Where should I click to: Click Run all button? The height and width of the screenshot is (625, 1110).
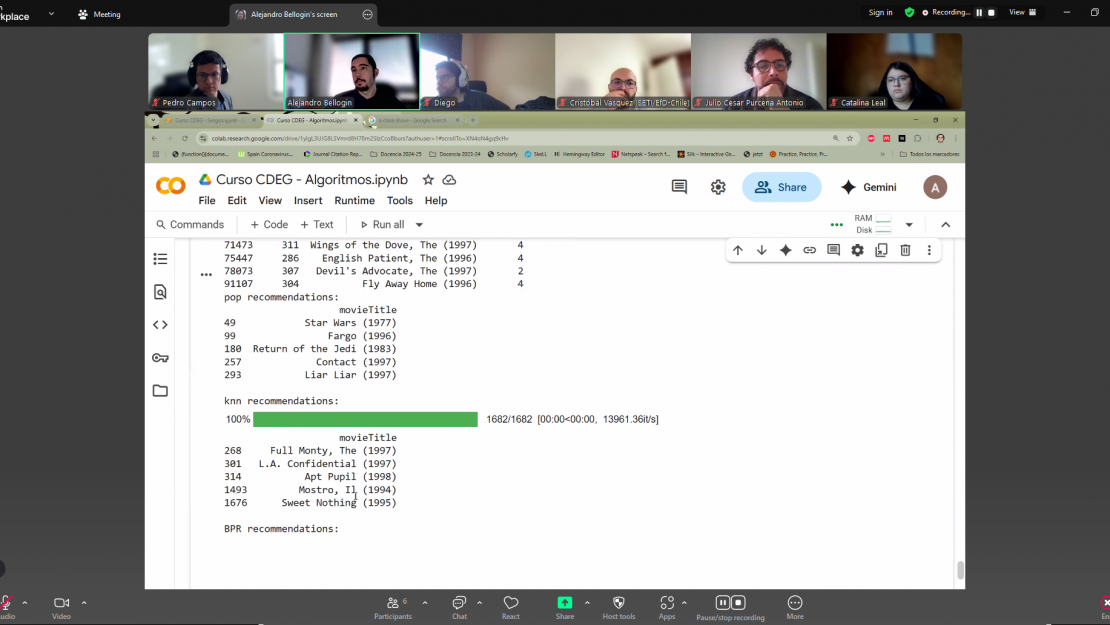click(382, 224)
